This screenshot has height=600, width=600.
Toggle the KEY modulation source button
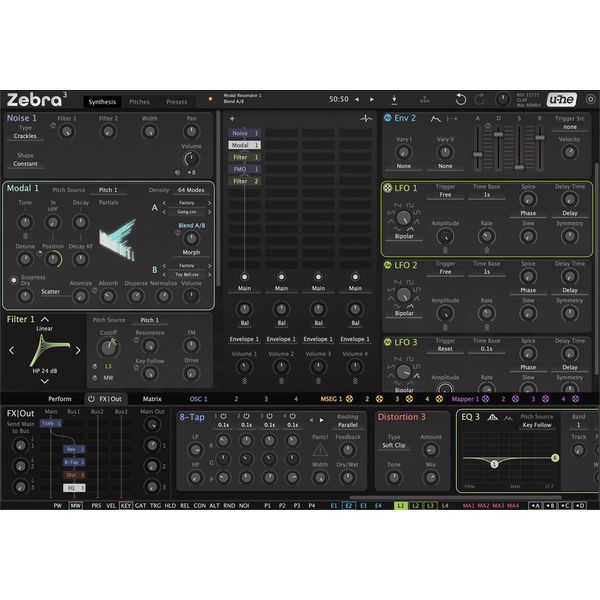[125, 506]
